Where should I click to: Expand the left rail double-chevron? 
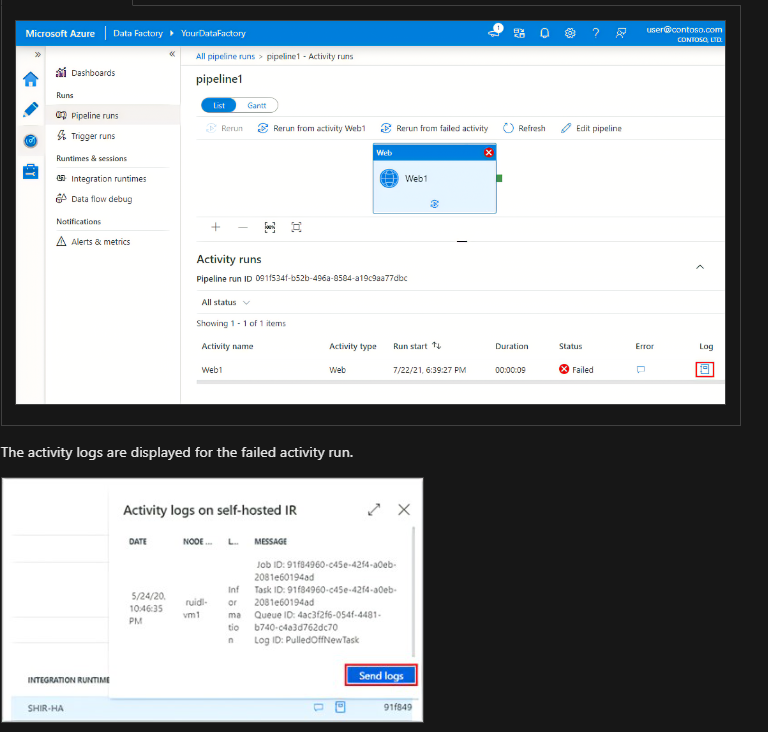[38, 54]
